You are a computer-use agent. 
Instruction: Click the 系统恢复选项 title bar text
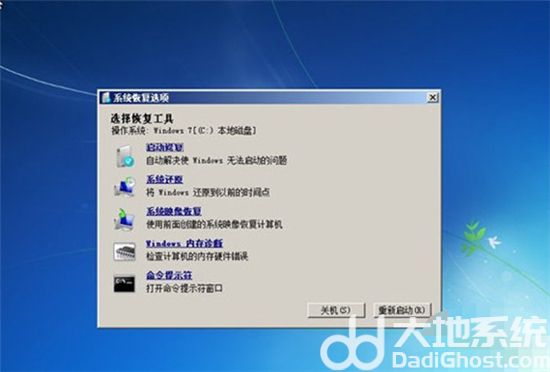pos(141,98)
